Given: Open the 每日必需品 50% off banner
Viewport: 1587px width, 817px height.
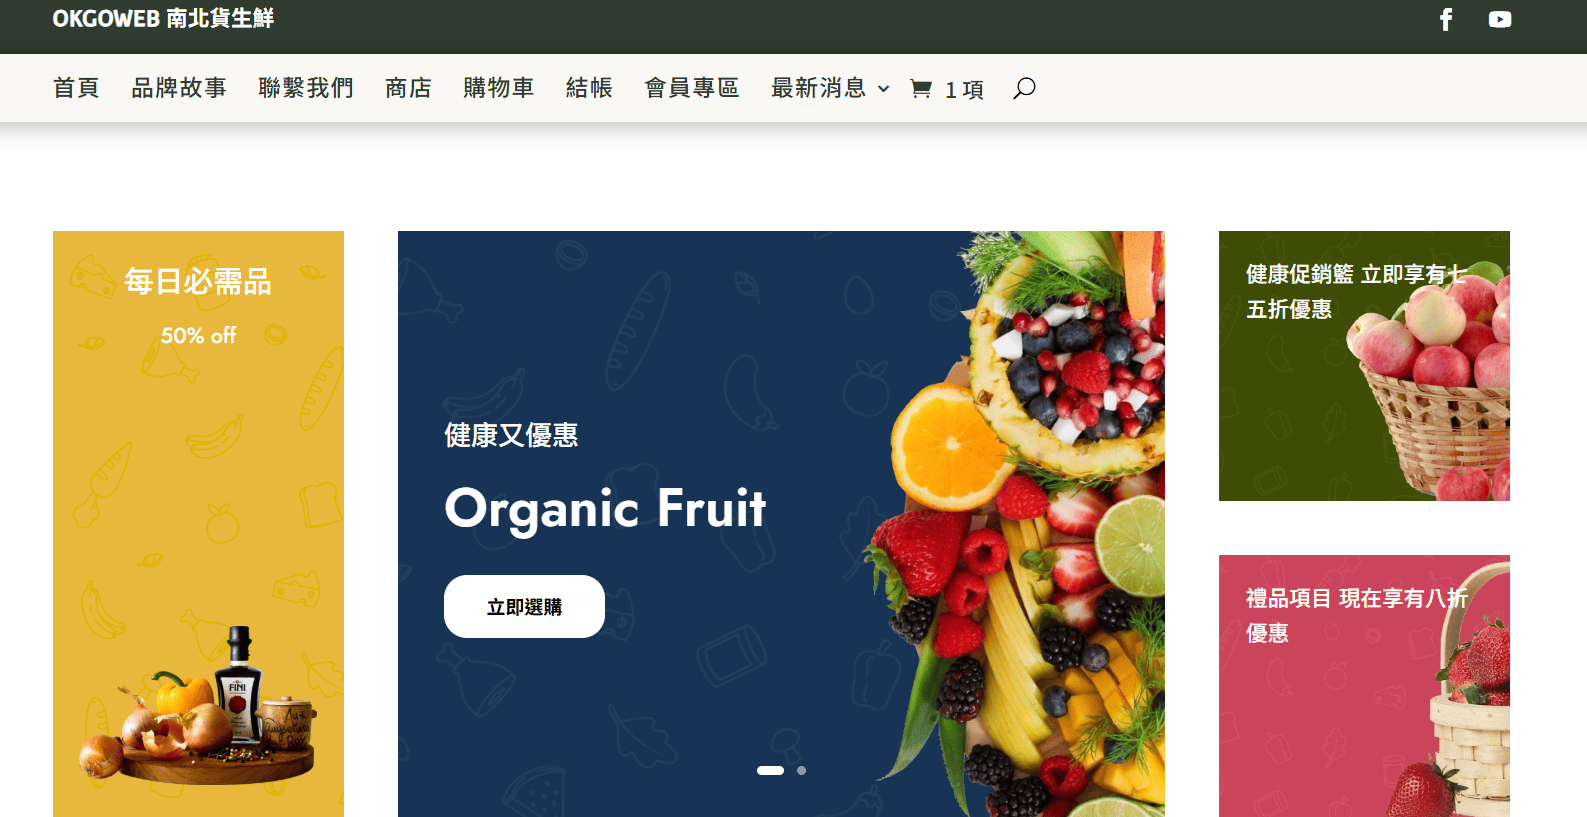Looking at the screenshot, I should point(198,524).
